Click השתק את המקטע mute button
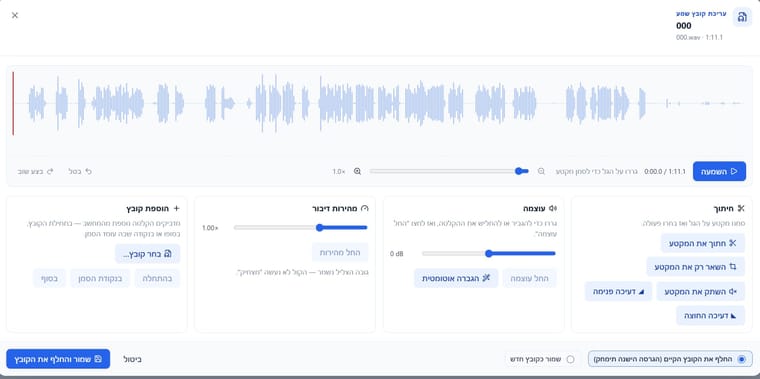Image resolution: width=760 pixels, height=379 pixels. point(700,291)
